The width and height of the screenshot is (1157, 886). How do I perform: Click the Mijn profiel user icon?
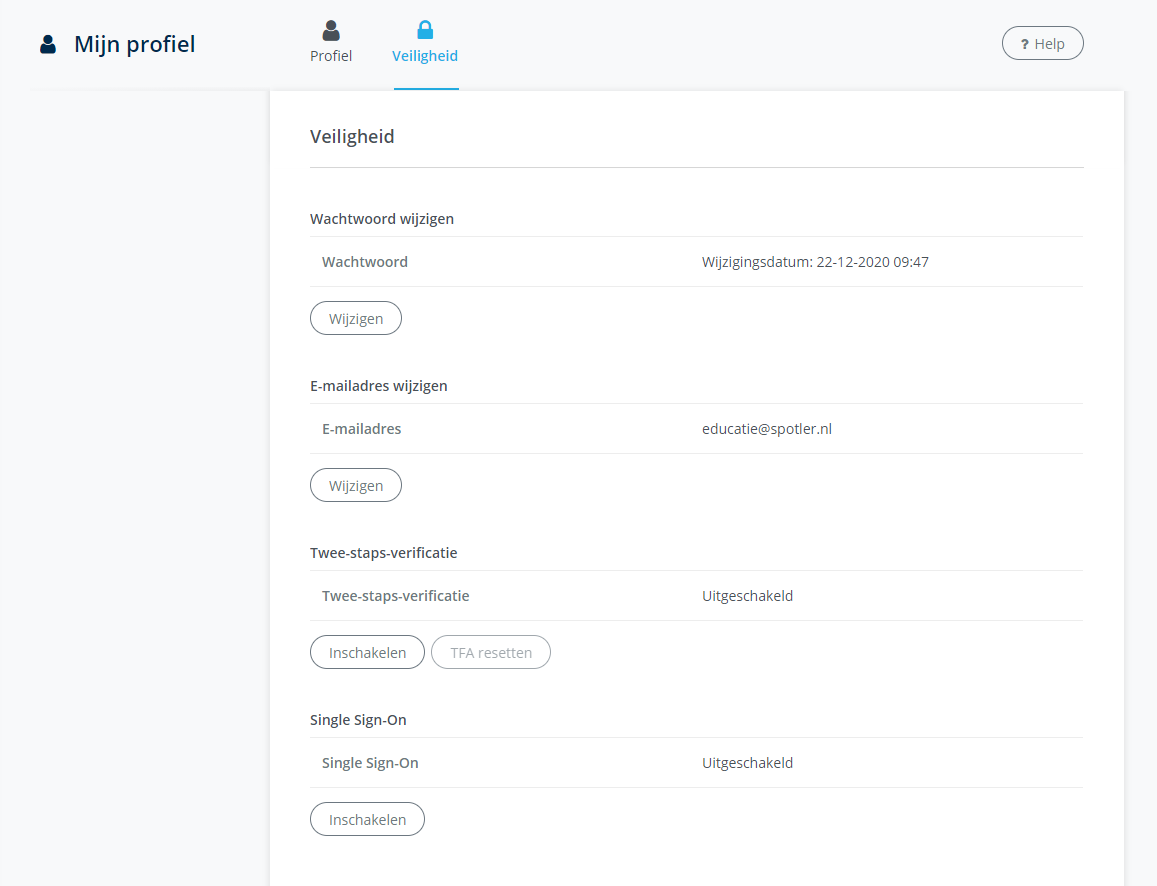pos(48,44)
